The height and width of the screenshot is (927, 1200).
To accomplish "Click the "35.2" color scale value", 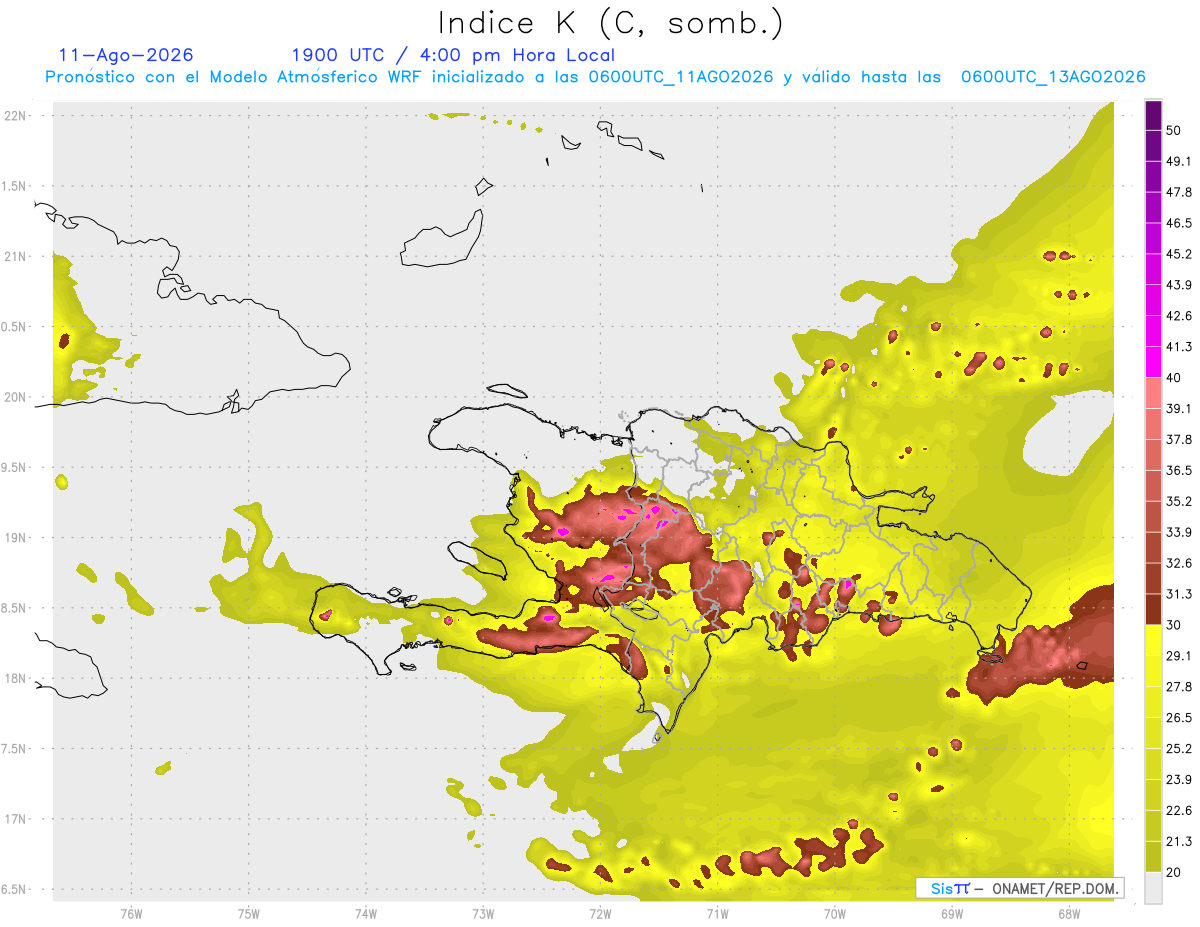I will pos(1178,501).
